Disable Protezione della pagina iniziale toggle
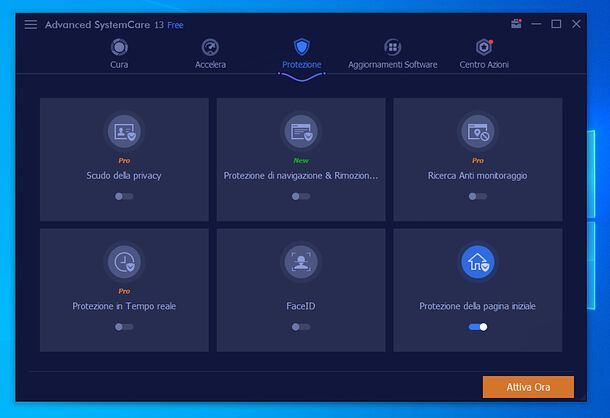Viewport: 610px width, 418px height. click(x=478, y=327)
